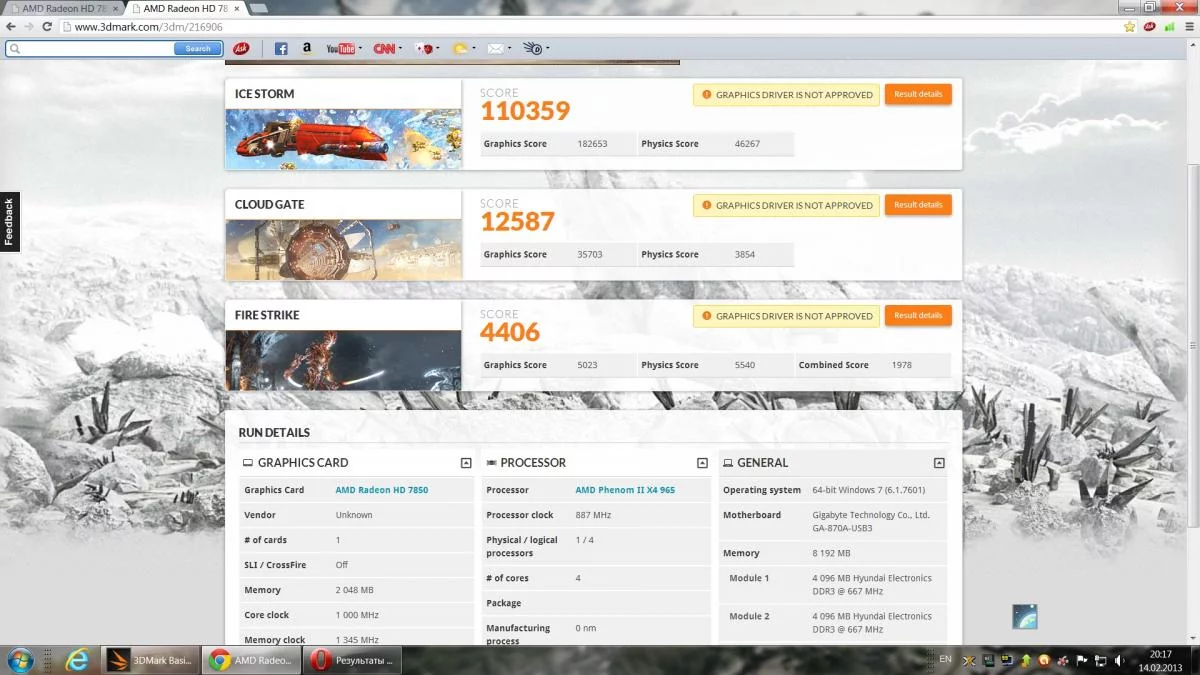Collapse the Processor section
Image resolution: width=1200 pixels, height=675 pixels.
coord(702,463)
